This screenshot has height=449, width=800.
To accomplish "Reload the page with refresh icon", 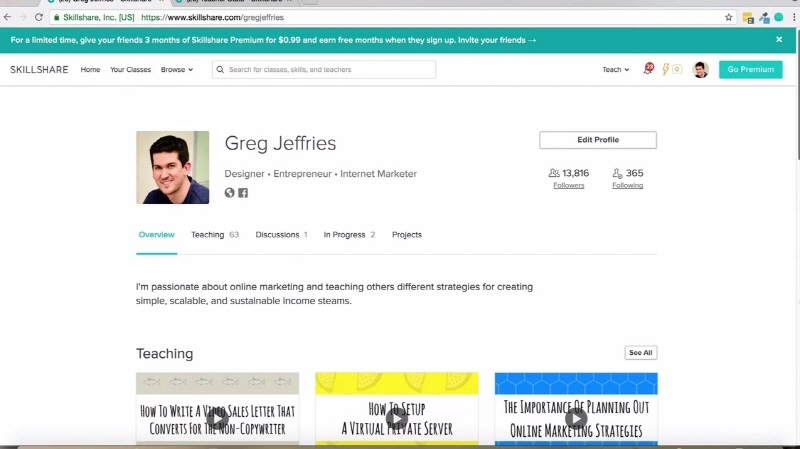I will click(39, 17).
